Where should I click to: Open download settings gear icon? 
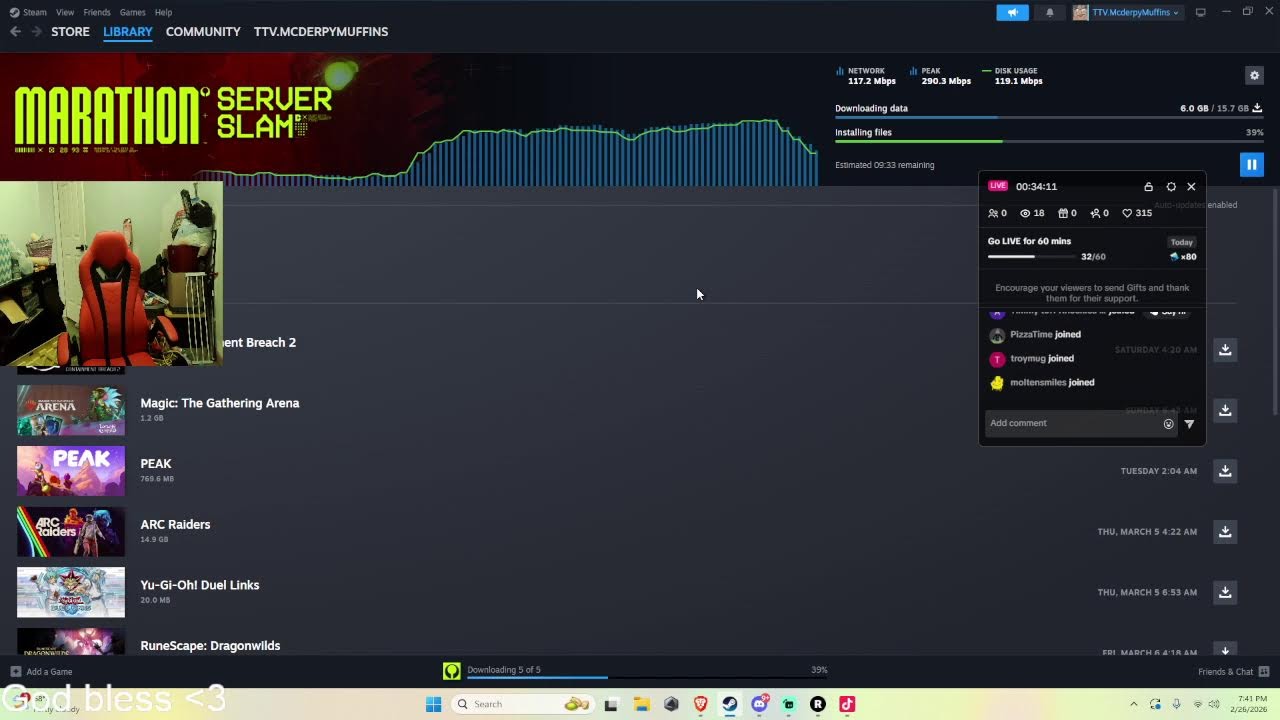pyautogui.click(x=1254, y=75)
